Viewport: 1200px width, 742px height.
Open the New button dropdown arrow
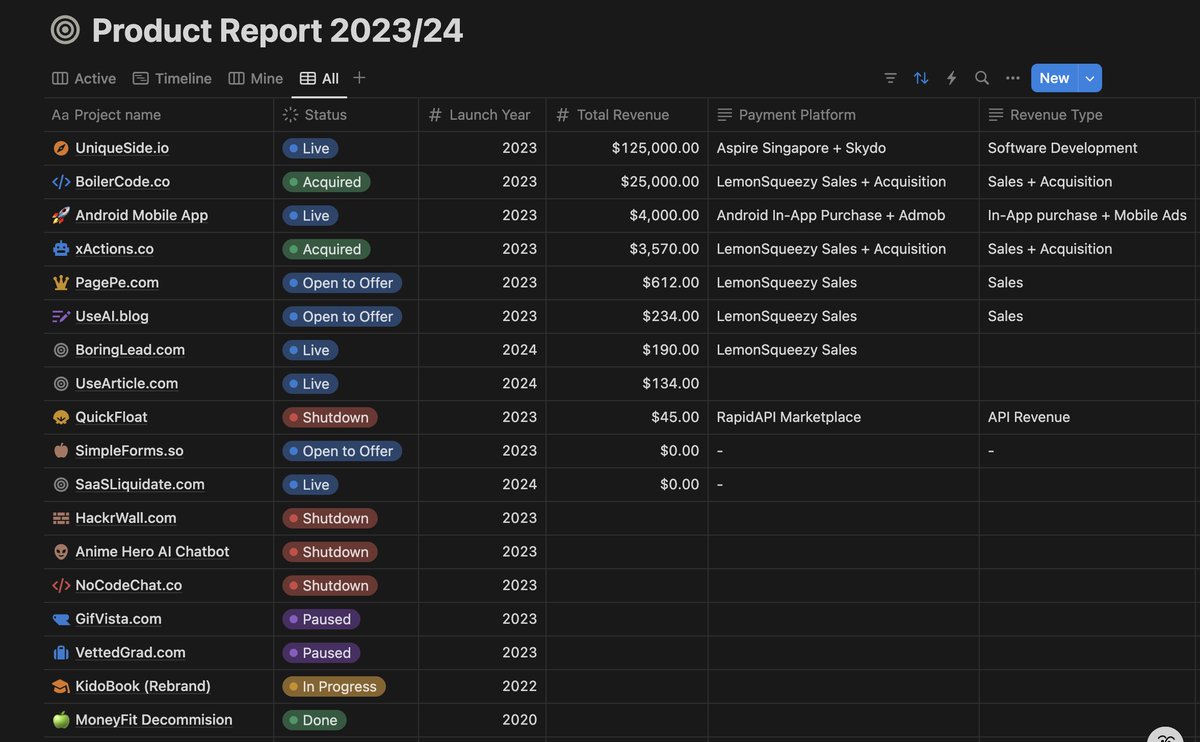click(1090, 78)
